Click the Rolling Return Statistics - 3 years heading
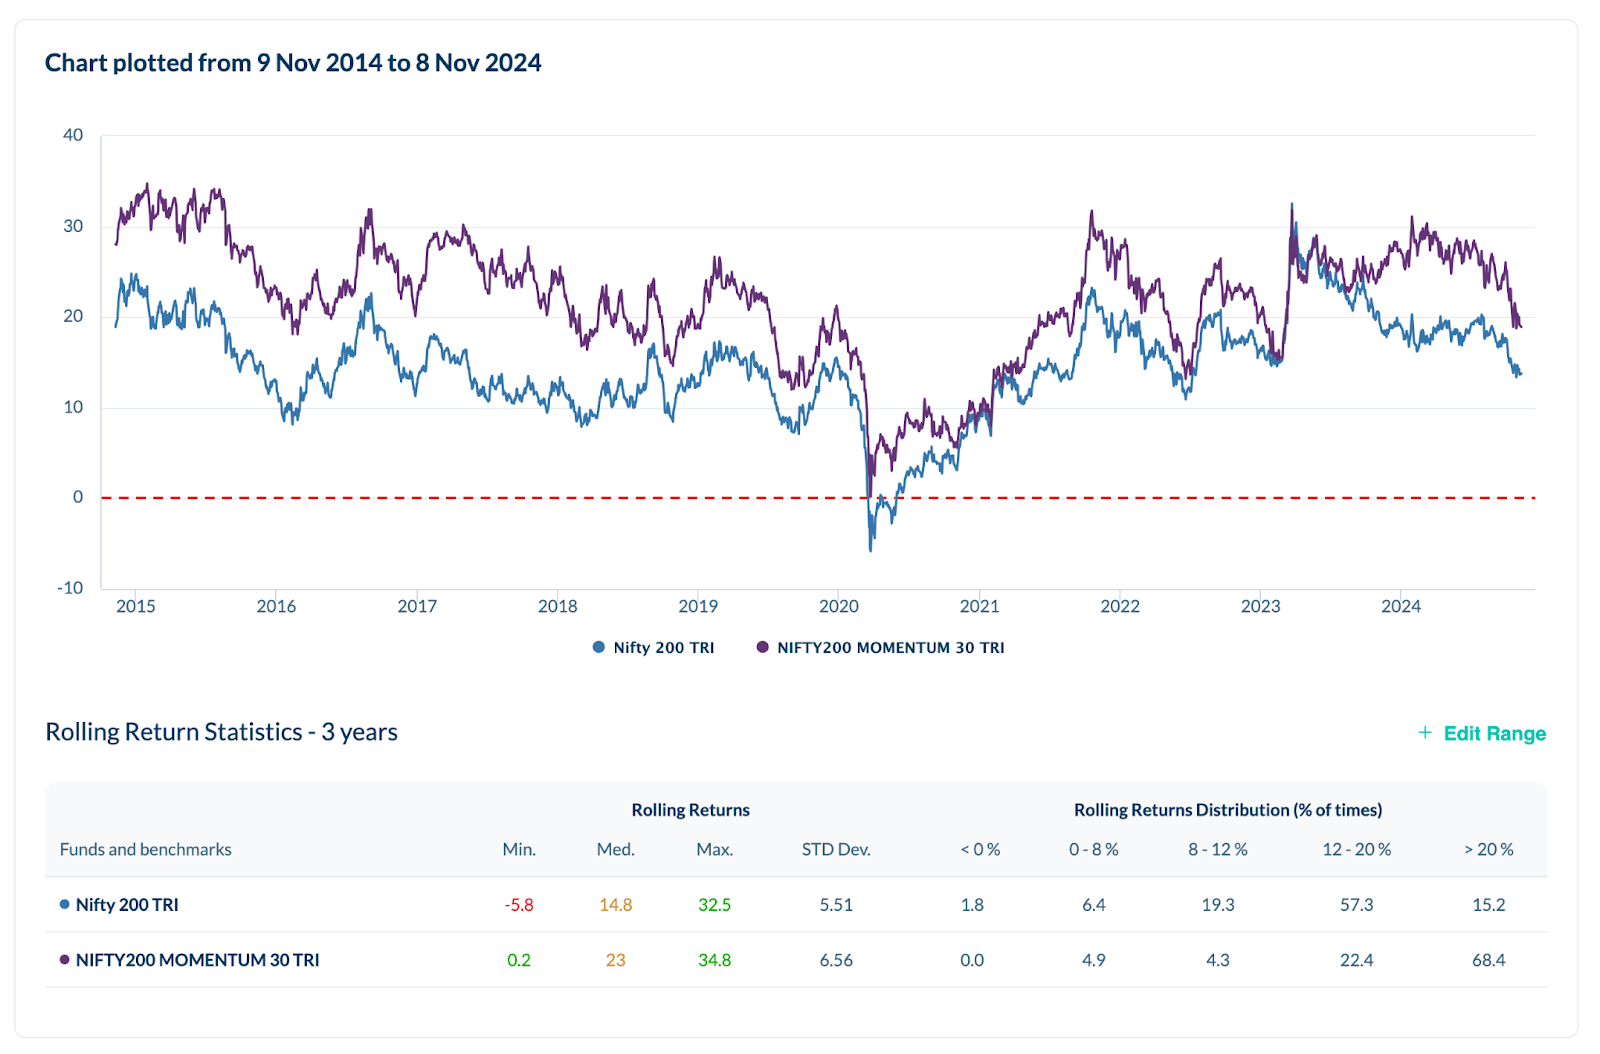The height and width of the screenshot is (1054, 1600). tap(221, 732)
